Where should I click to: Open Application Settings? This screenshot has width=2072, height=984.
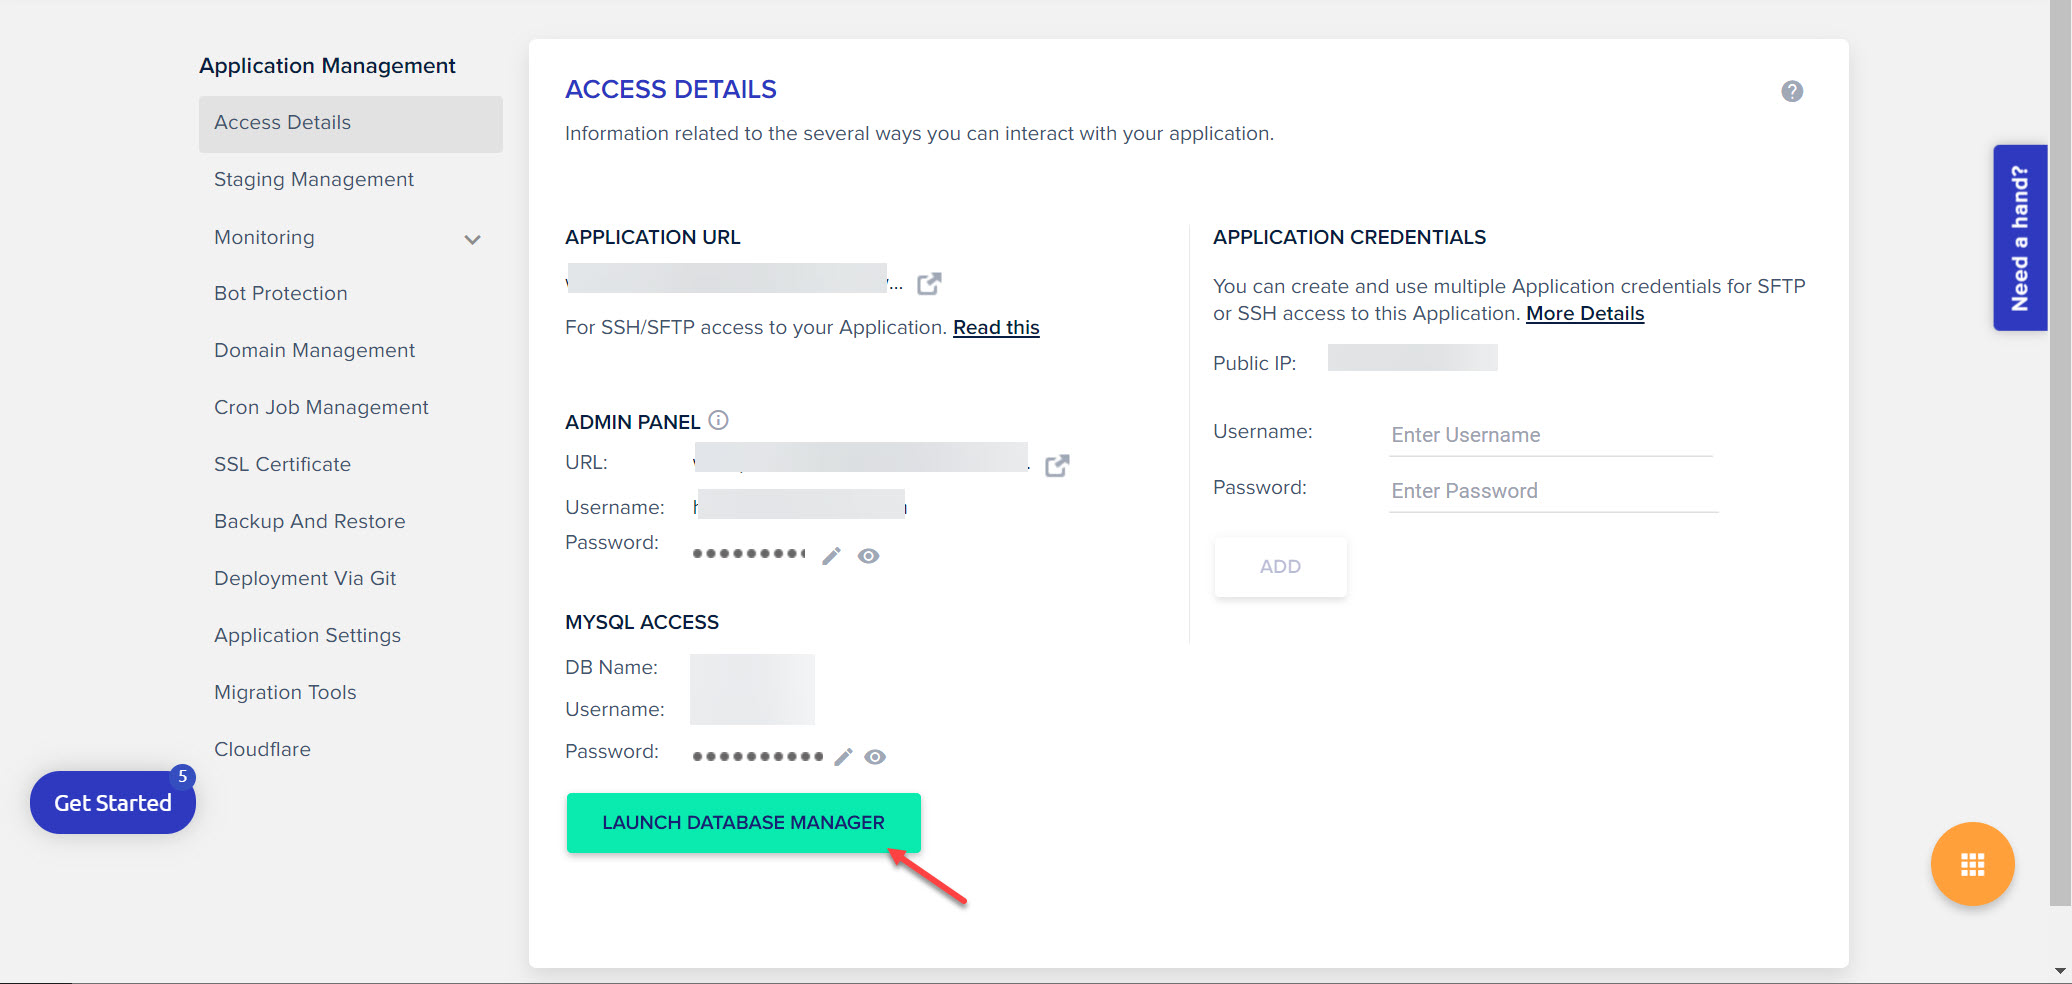(x=307, y=636)
